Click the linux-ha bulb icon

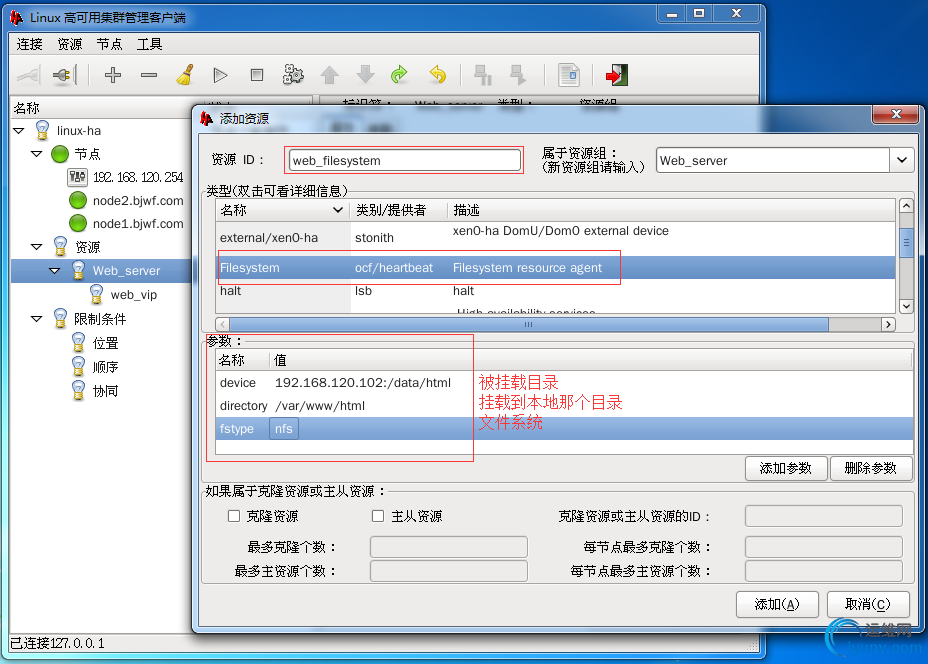pyautogui.click(x=42, y=130)
